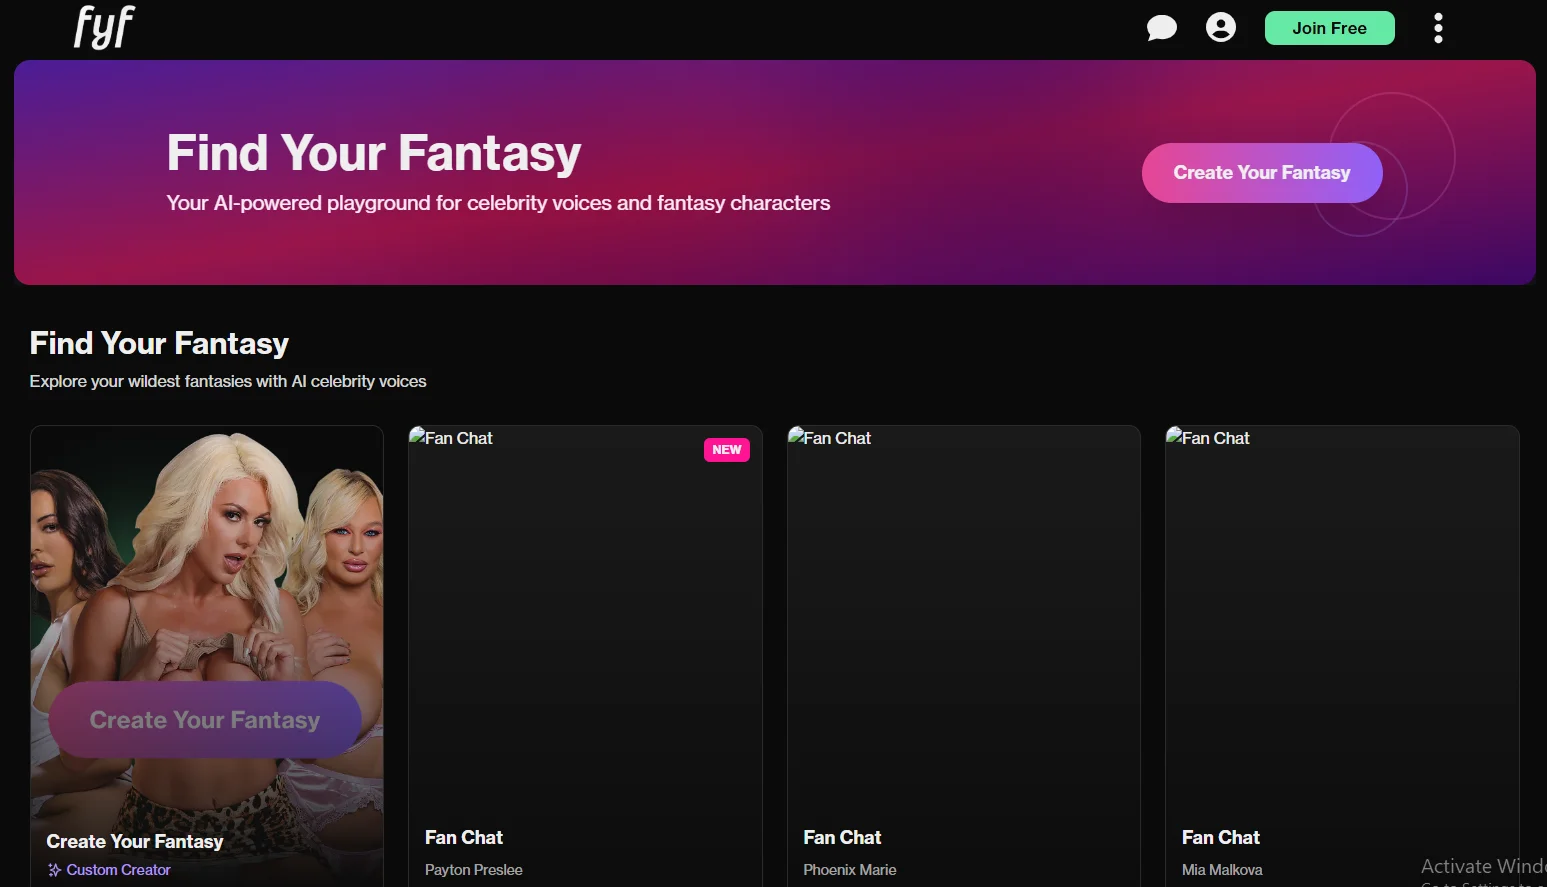Image resolution: width=1547 pixels, height=887 pixels.
Task: Open Fan Chat title above Phoenix Marie
Action: pos(842,838)
